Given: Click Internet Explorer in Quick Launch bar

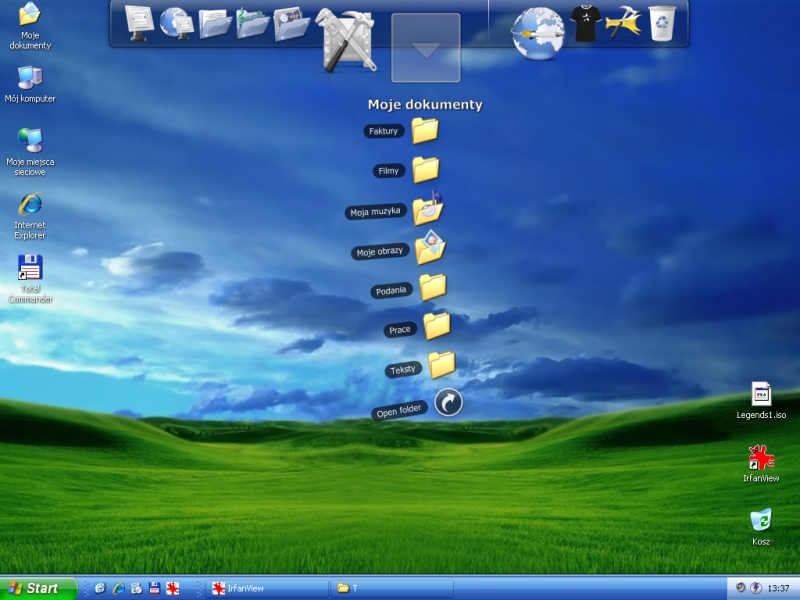Looking at the screenshot, I should [118, 588].
